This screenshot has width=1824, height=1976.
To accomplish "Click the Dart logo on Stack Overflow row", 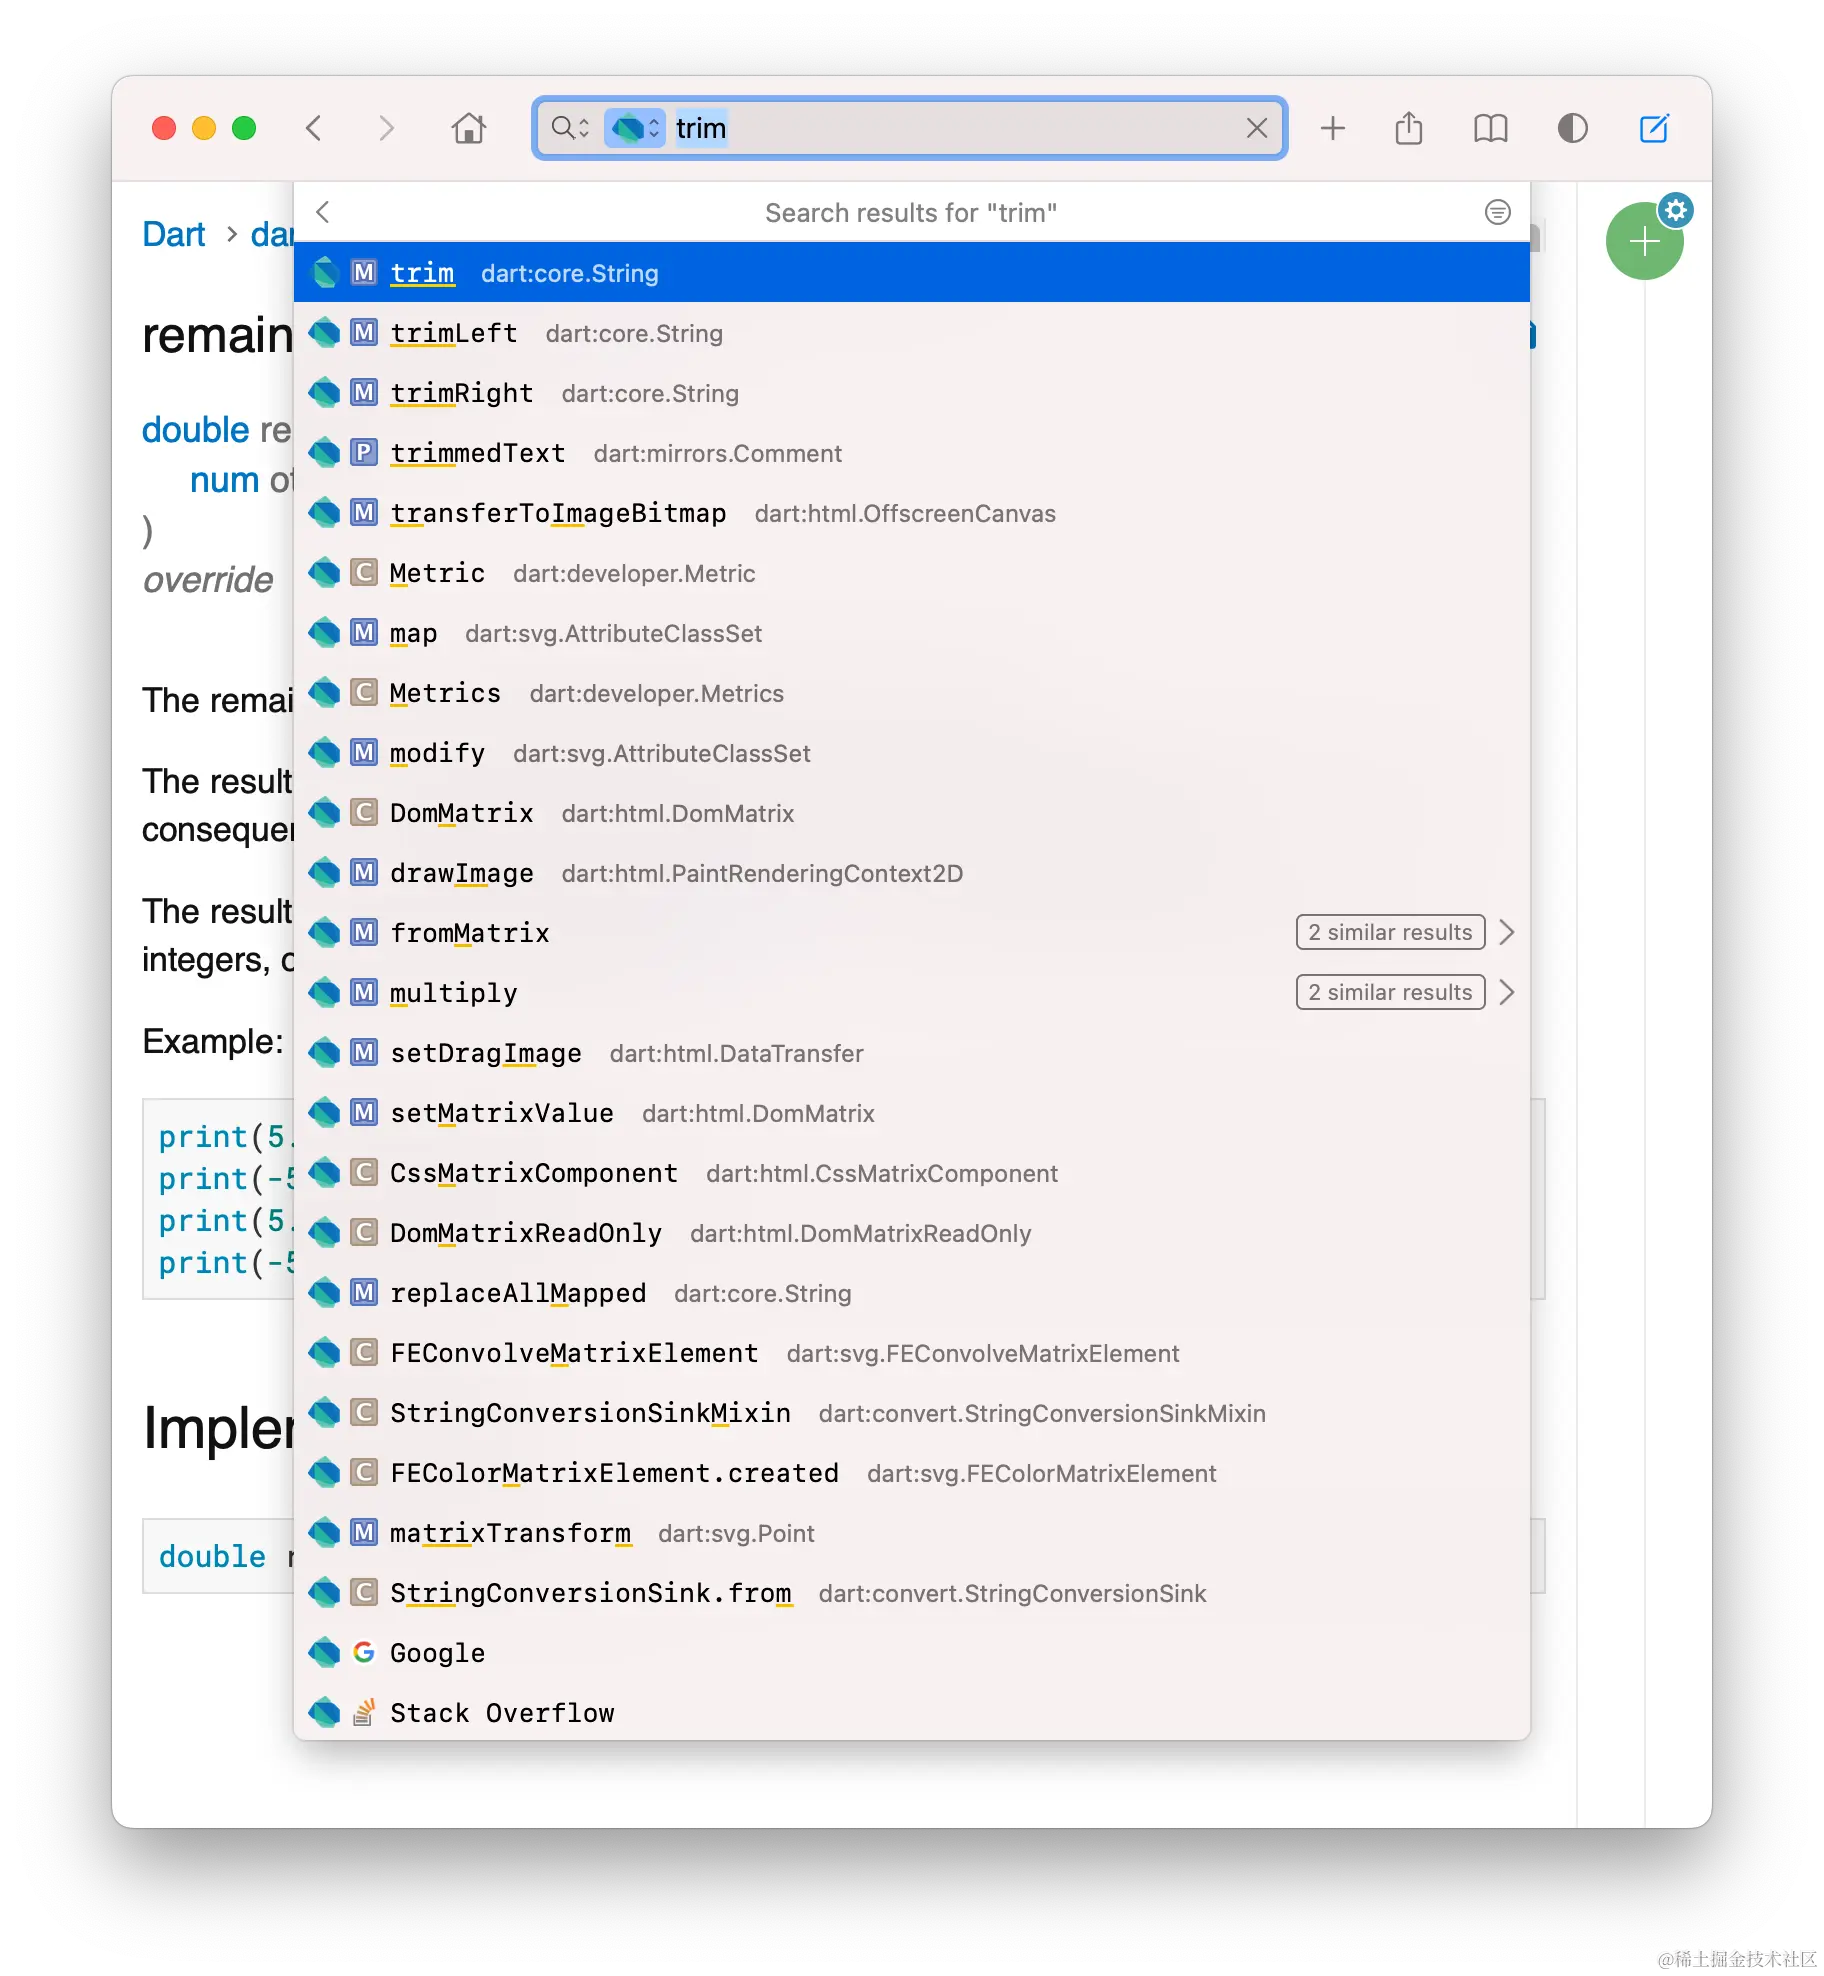I will coord(324,1712).
